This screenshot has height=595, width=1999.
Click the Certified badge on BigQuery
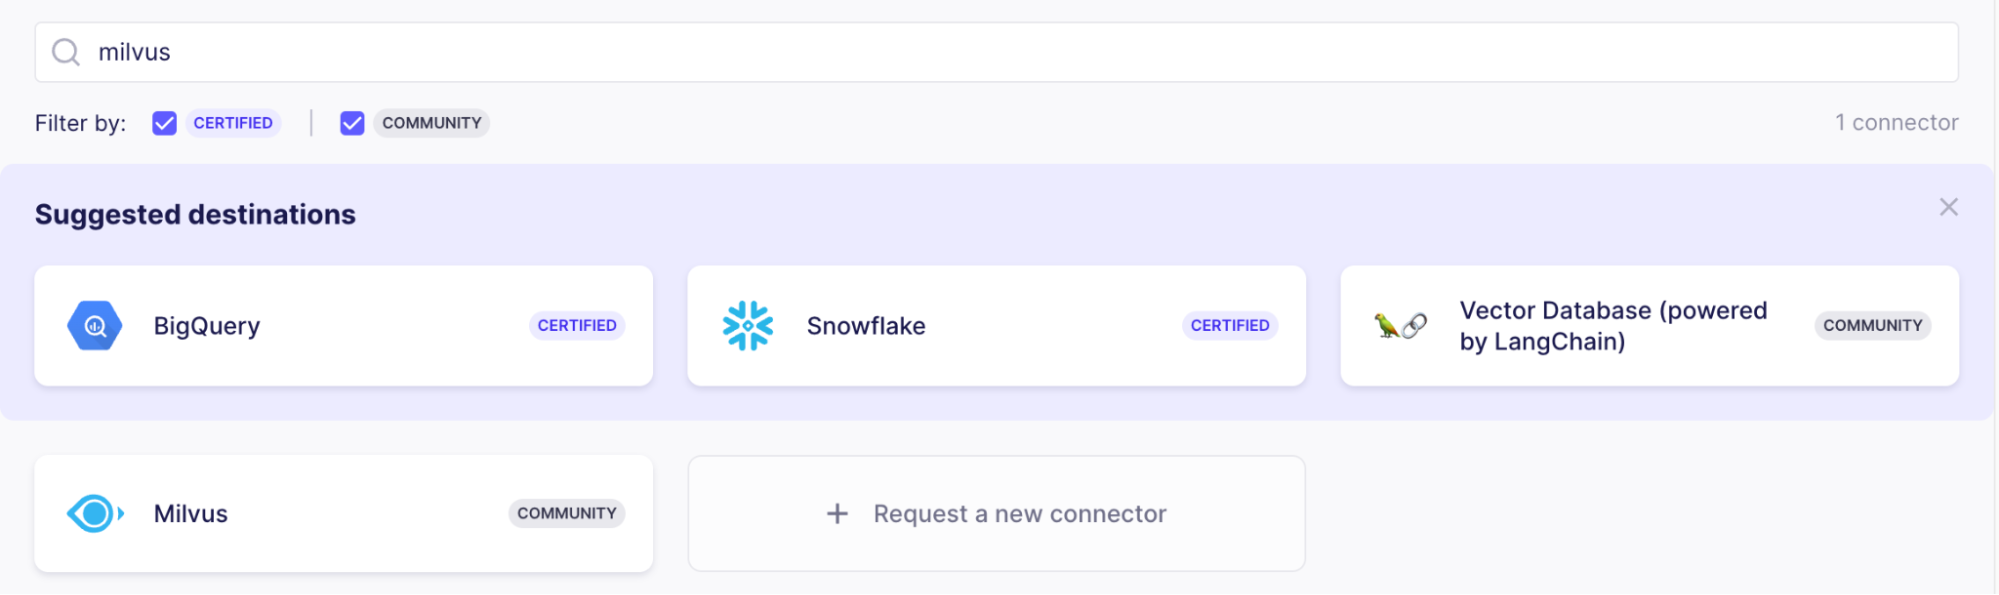(x=577, y=326)
